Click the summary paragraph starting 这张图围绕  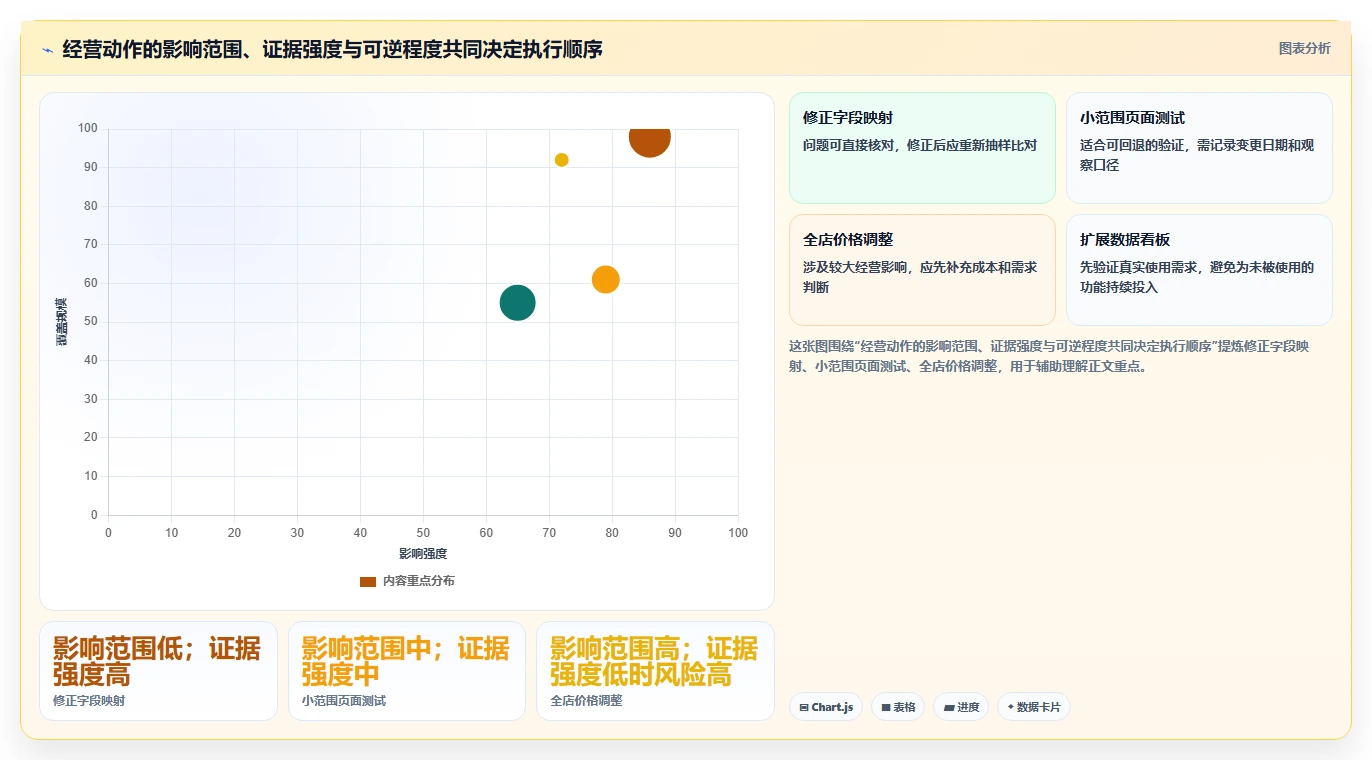click(1049, 356)
